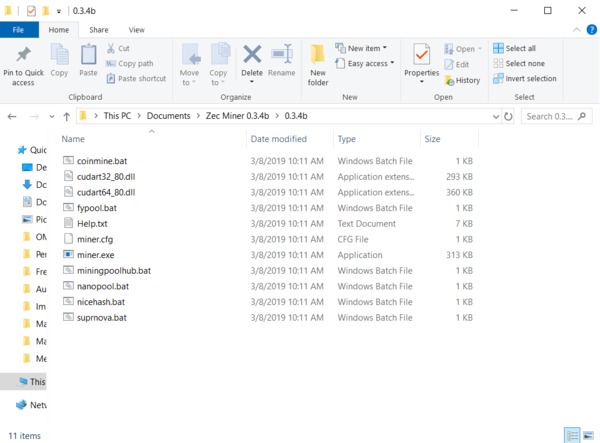The width and height of the screenshot is (600, 443).
Task: Click Zec Miner 0.3.4b breadcrumb
Action: click(x=237, y=116)
